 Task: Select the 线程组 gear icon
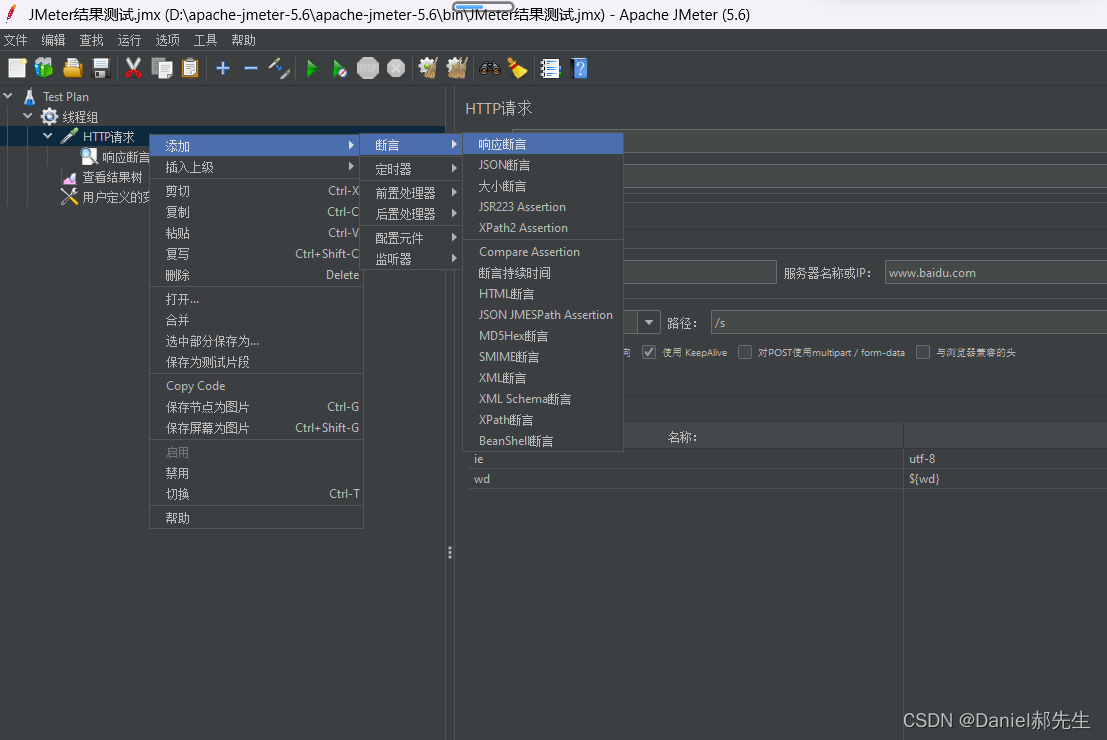49,117
